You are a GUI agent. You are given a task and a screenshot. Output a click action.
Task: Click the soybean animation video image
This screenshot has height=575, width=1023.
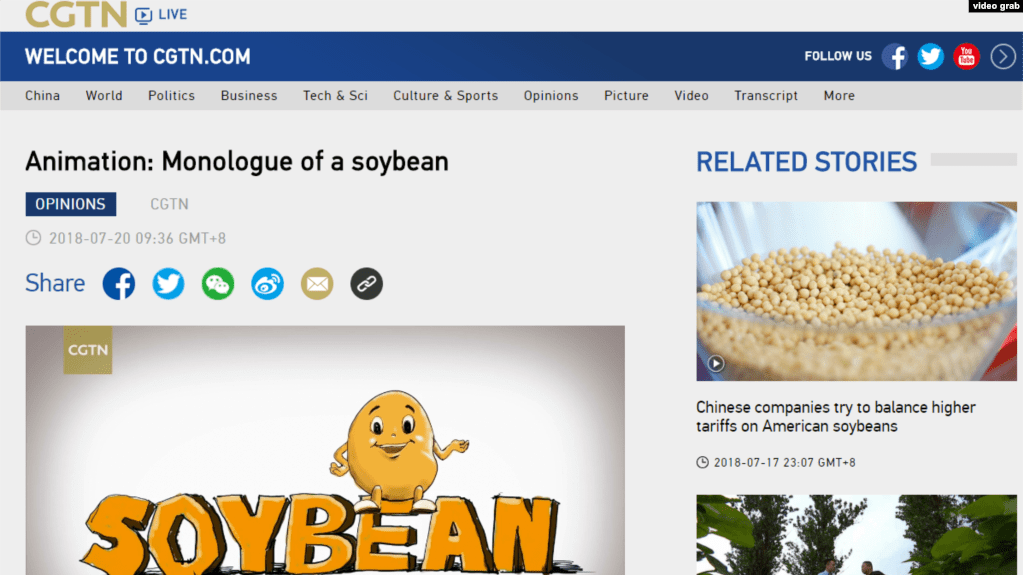325,450
